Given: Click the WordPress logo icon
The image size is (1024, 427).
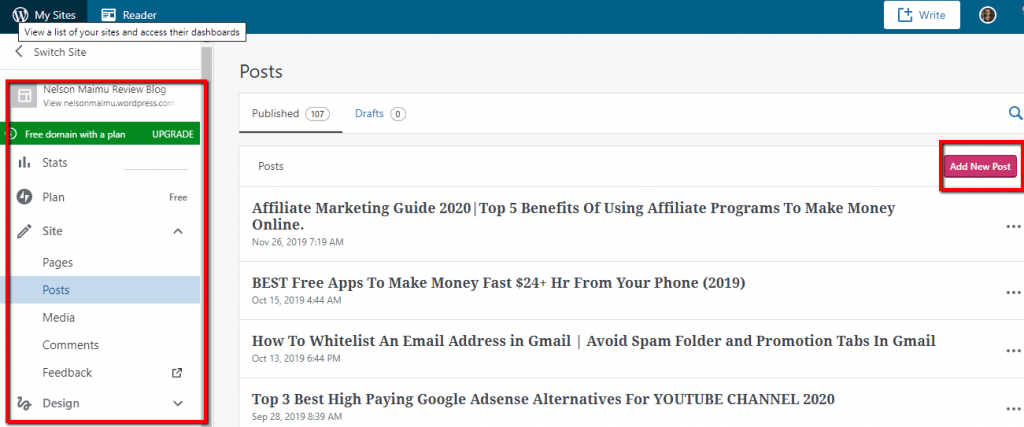Looking at the screenshot, I should [21, 14].
